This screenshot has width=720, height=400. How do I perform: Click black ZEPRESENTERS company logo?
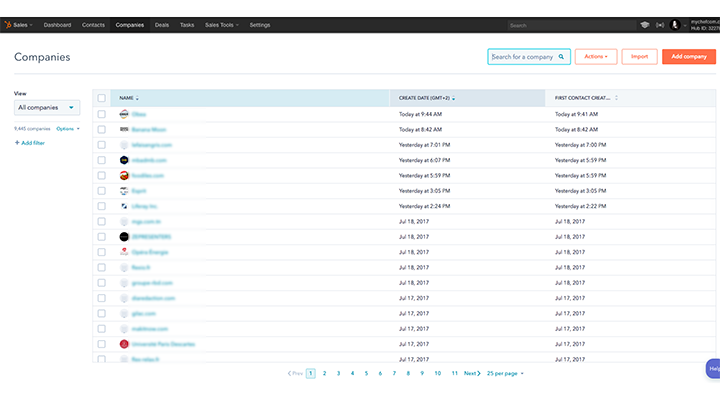[124, 237]
